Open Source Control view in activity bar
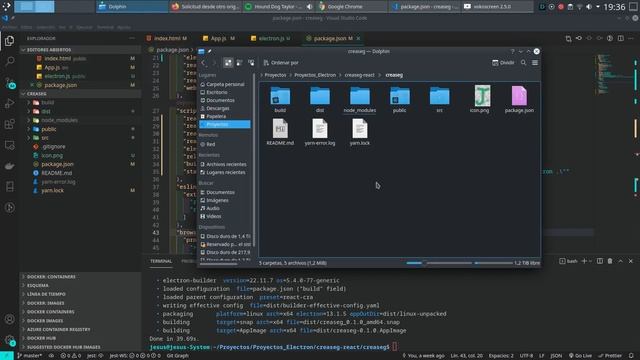 coord(10,83)
